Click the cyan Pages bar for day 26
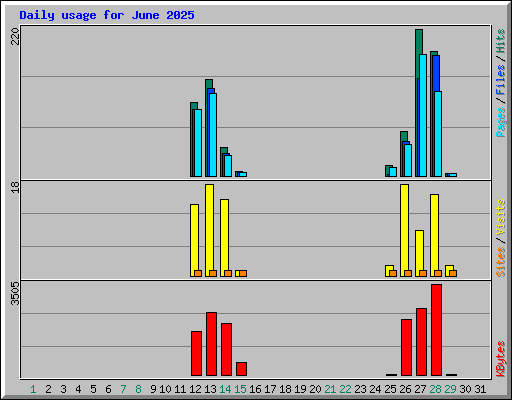 [x=408, y=160]
